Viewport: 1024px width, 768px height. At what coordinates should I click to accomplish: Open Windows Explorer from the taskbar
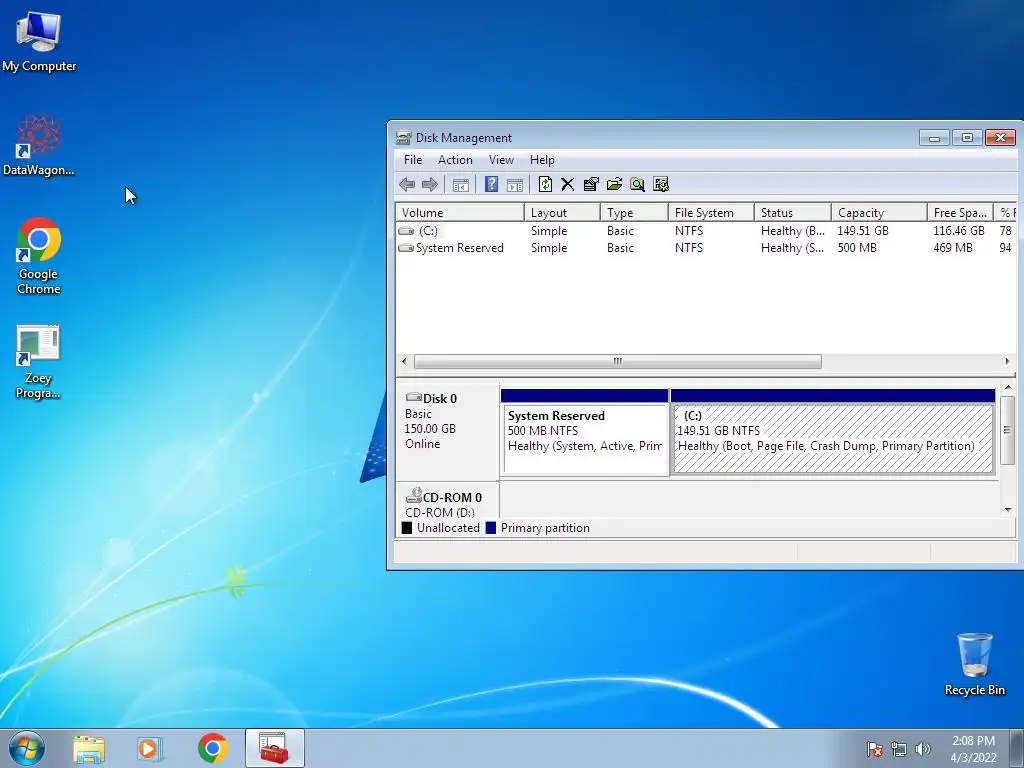point(89,749)
